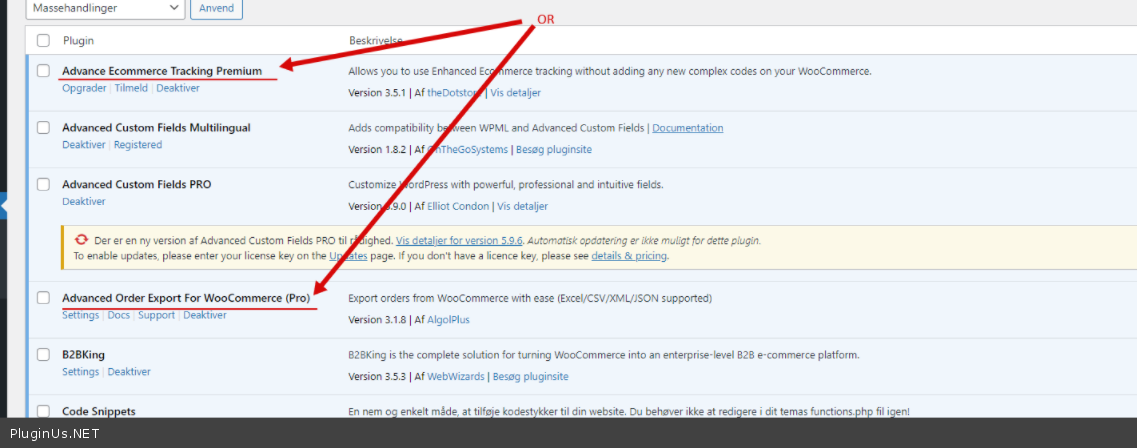The width and height of the screenshot is (1137, 448).
Task: Open Docs link for Advanced Order Export
Action: pyautogui.click(x=119, y=315)
